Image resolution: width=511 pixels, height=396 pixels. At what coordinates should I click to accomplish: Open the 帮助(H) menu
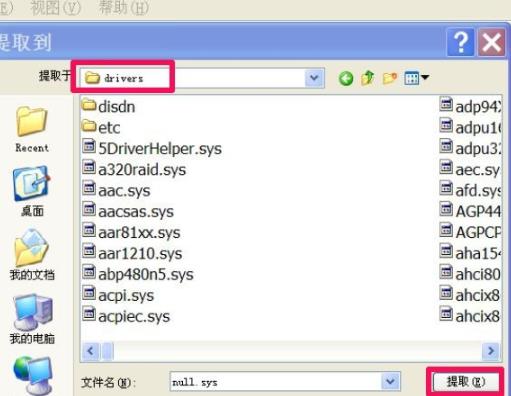pyautogui.click(x=124, y=8)
